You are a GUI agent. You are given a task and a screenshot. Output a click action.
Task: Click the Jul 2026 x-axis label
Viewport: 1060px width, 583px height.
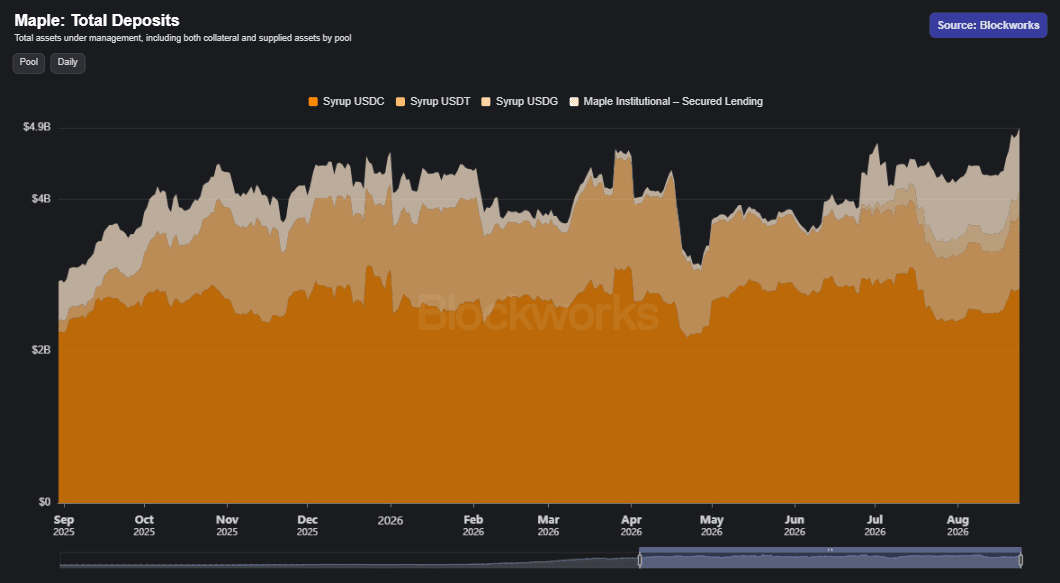[x=875, y=526]
